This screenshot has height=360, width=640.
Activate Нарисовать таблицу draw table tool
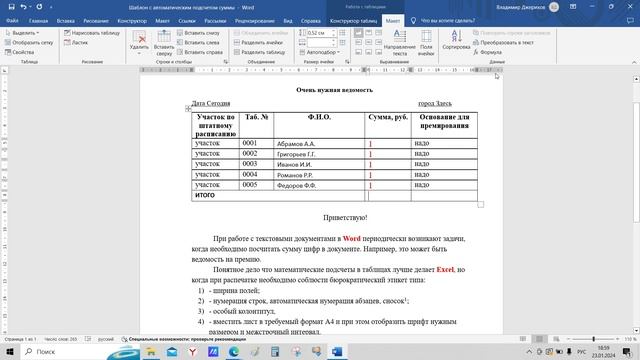pyautogui.click(x=92, y=33)
